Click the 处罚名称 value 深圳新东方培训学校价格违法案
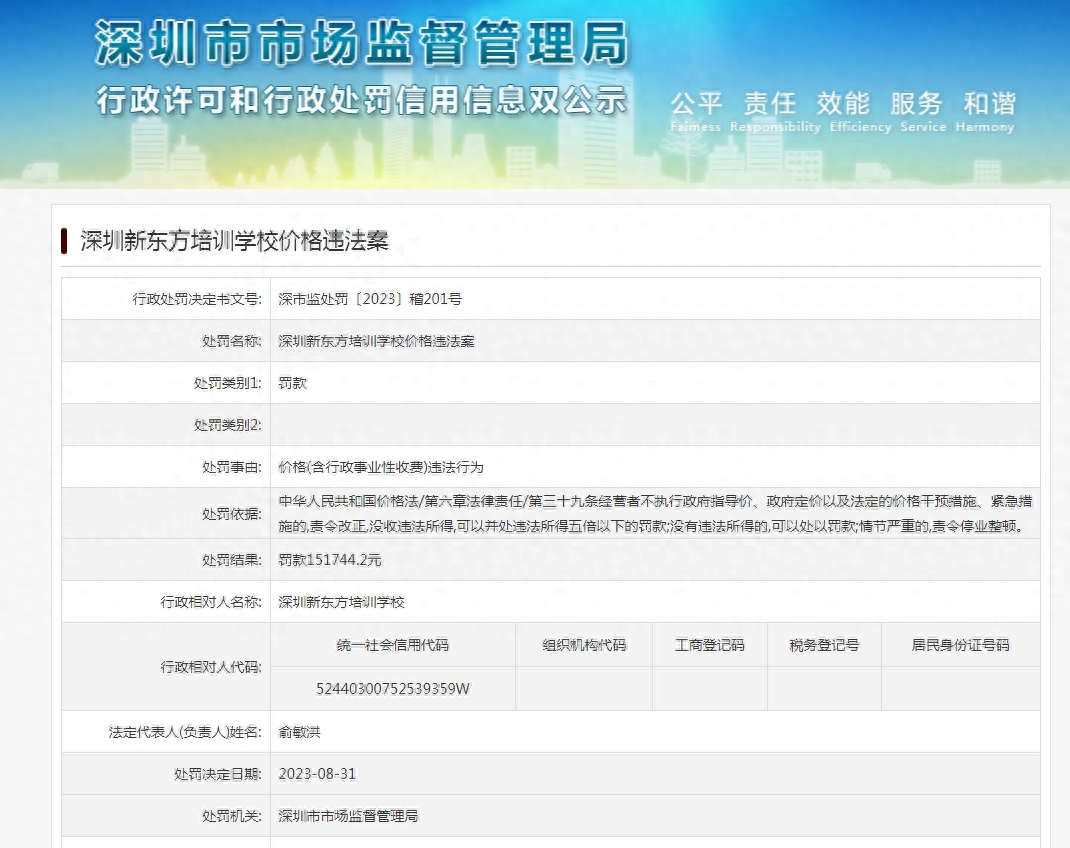 (x=376, y=341)
